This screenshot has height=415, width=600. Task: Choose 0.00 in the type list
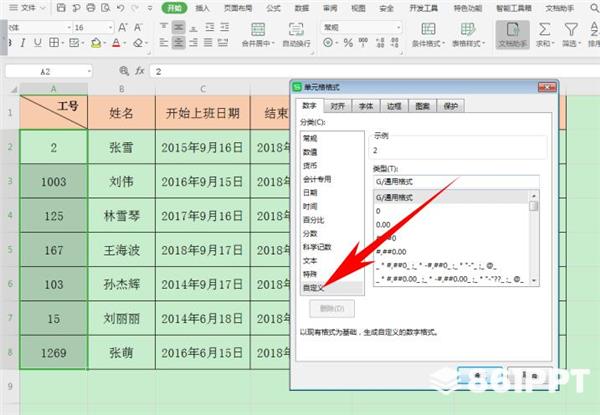(x=451, y=225)
